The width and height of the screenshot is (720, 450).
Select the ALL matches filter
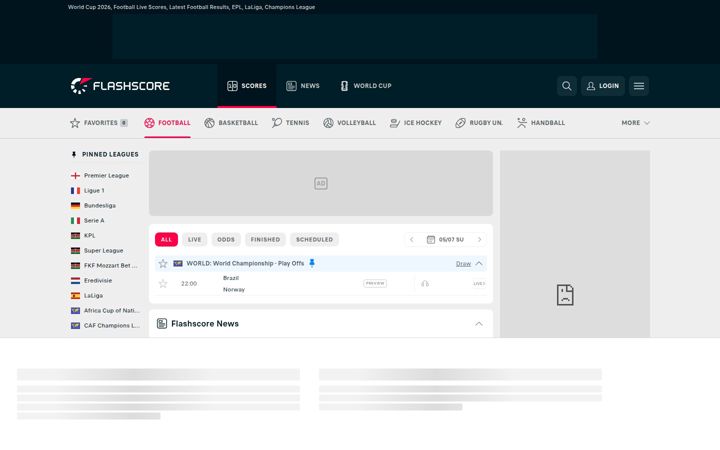pos(166,240)
